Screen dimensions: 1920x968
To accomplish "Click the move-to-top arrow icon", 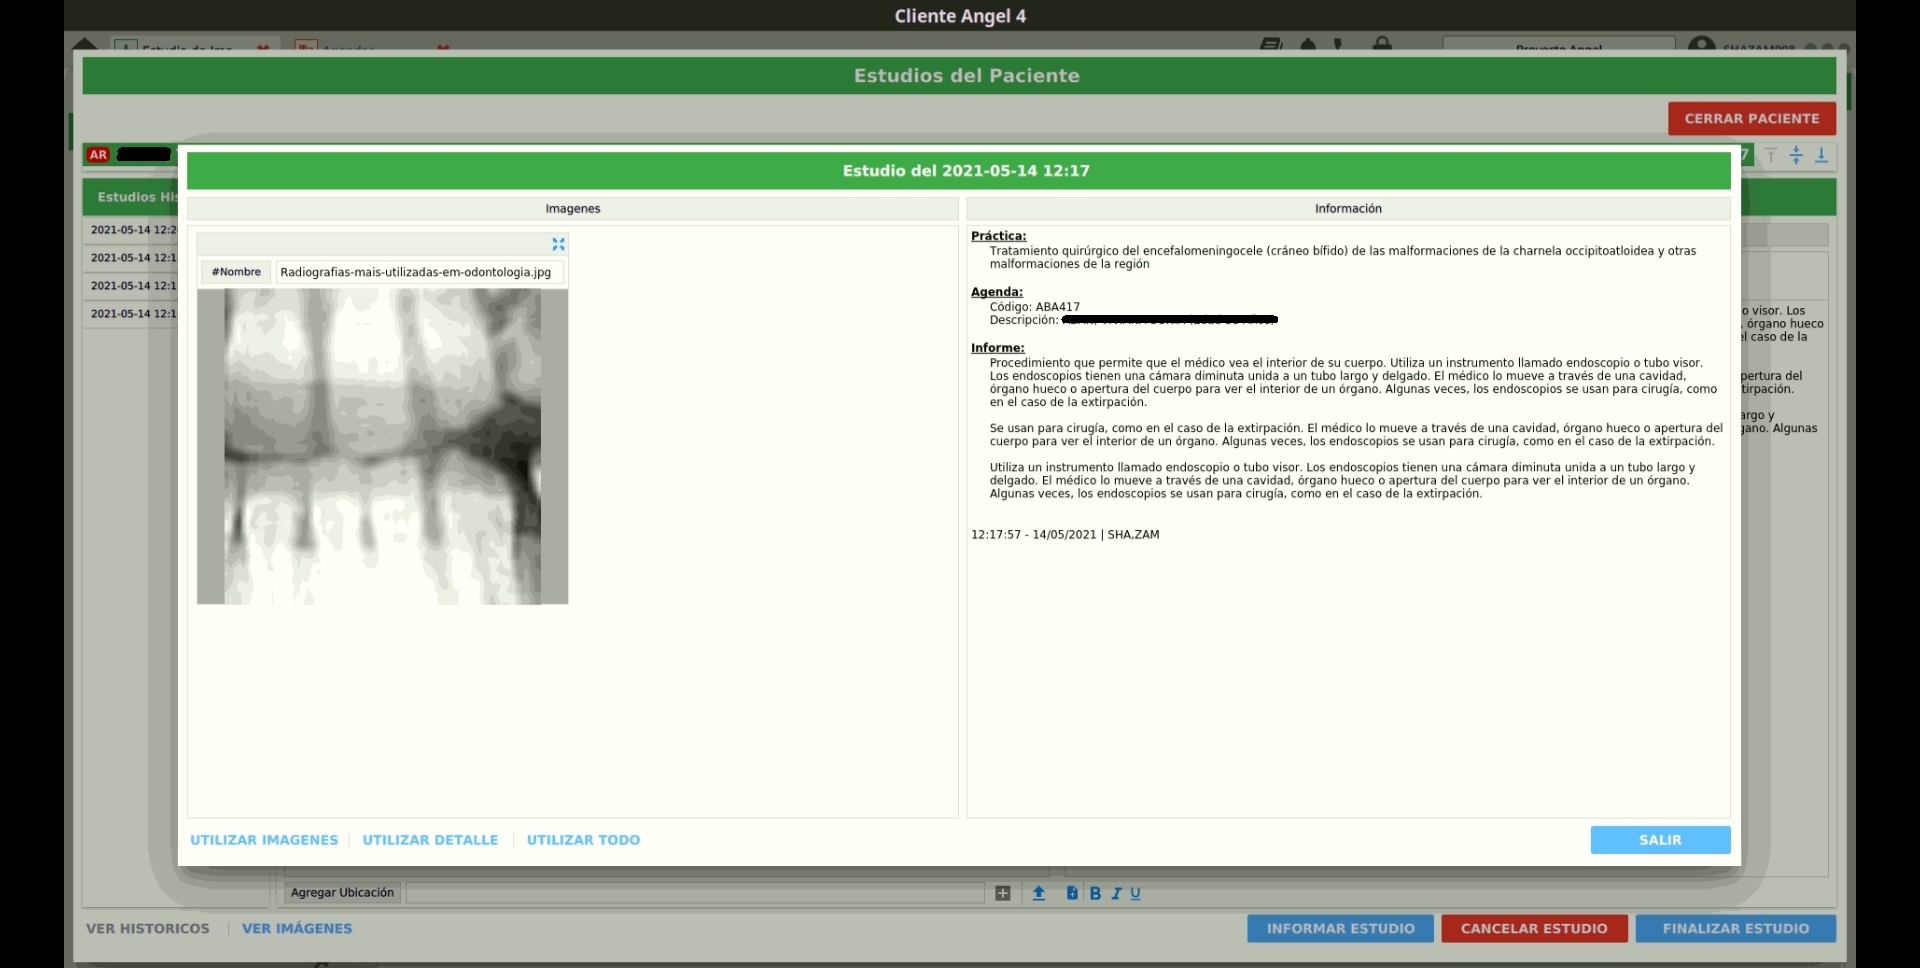I will [1771, 155].
